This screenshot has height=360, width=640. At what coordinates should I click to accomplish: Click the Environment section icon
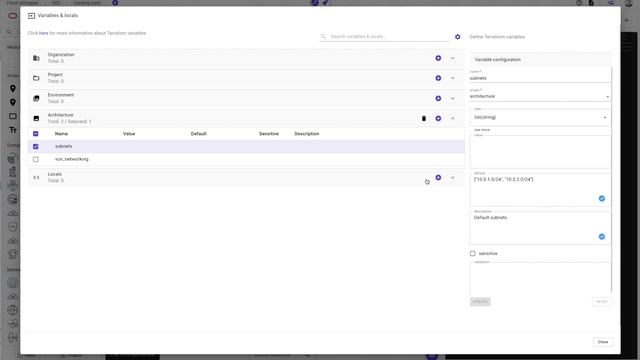[36, 98]
